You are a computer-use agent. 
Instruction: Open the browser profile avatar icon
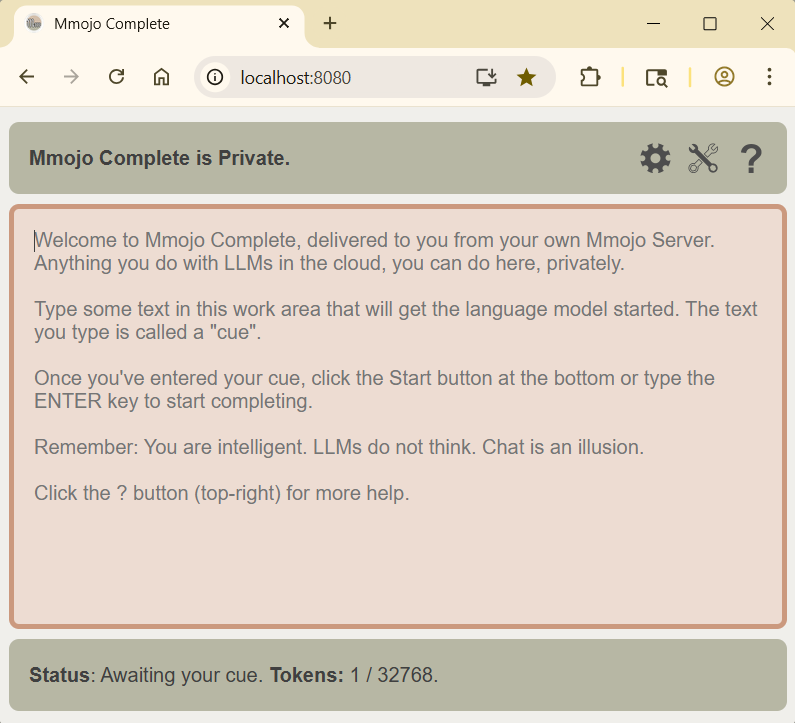coord(724,77)
